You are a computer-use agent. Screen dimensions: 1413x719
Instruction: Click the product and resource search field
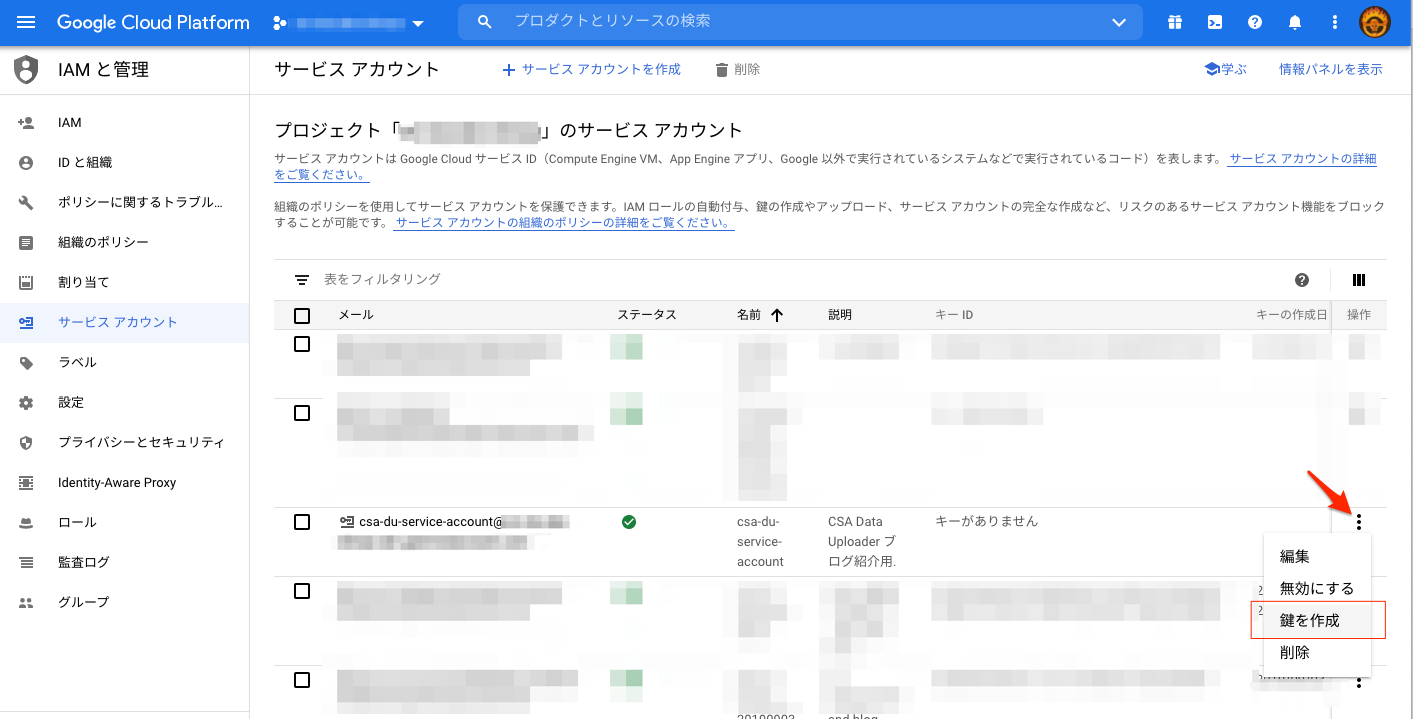[x=800, y=21]
